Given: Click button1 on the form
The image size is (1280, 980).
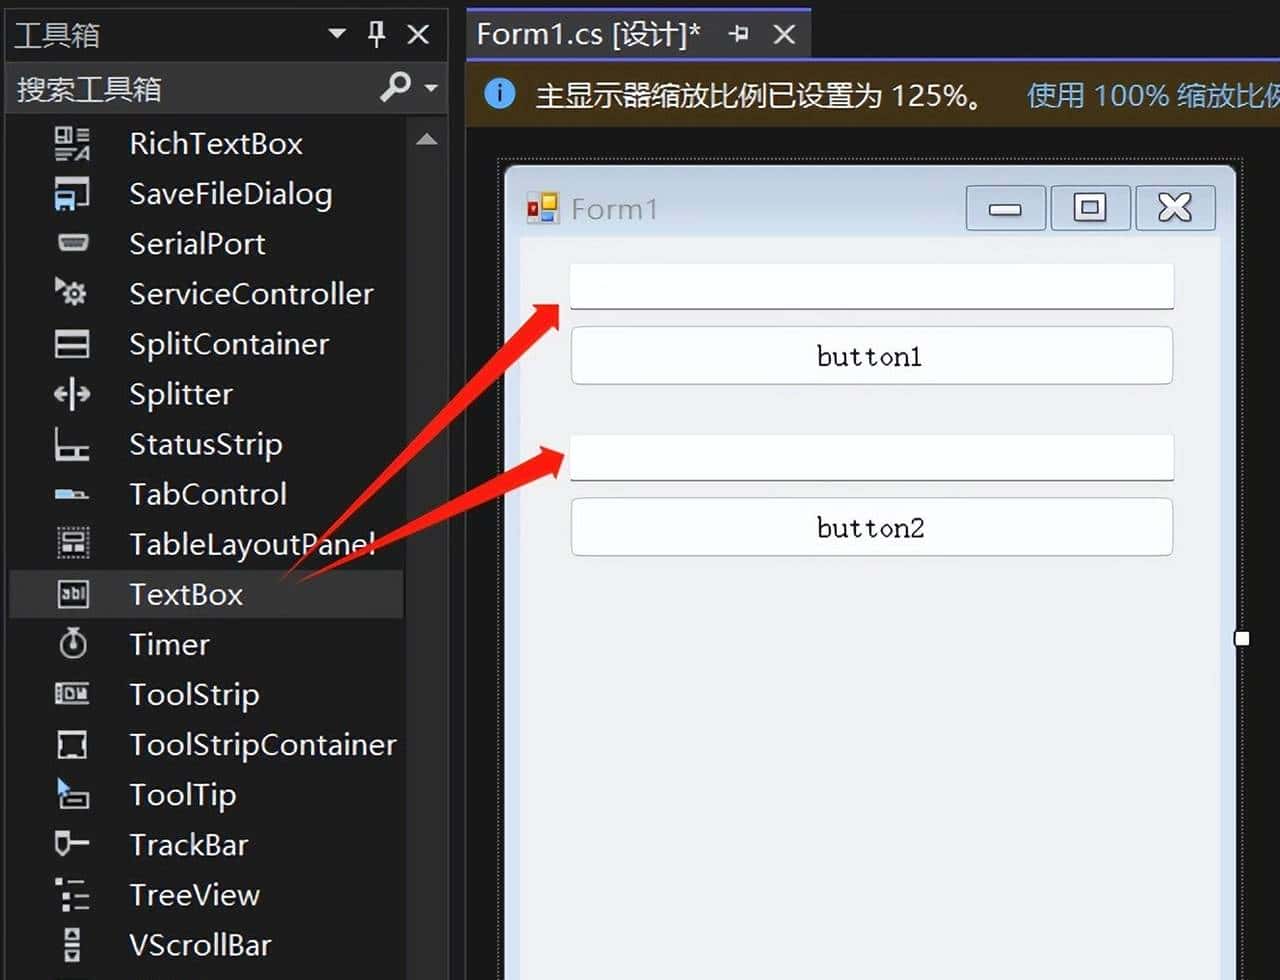Looking at the screenshot, I should [871, 355].
